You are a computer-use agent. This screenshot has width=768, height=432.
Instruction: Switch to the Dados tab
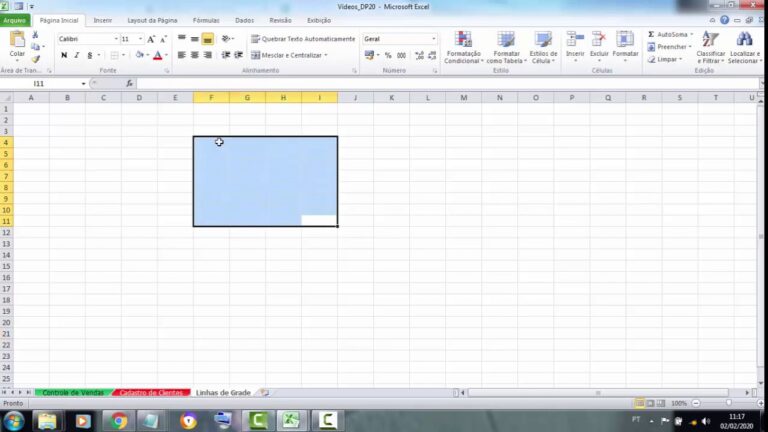pos(244,21)
